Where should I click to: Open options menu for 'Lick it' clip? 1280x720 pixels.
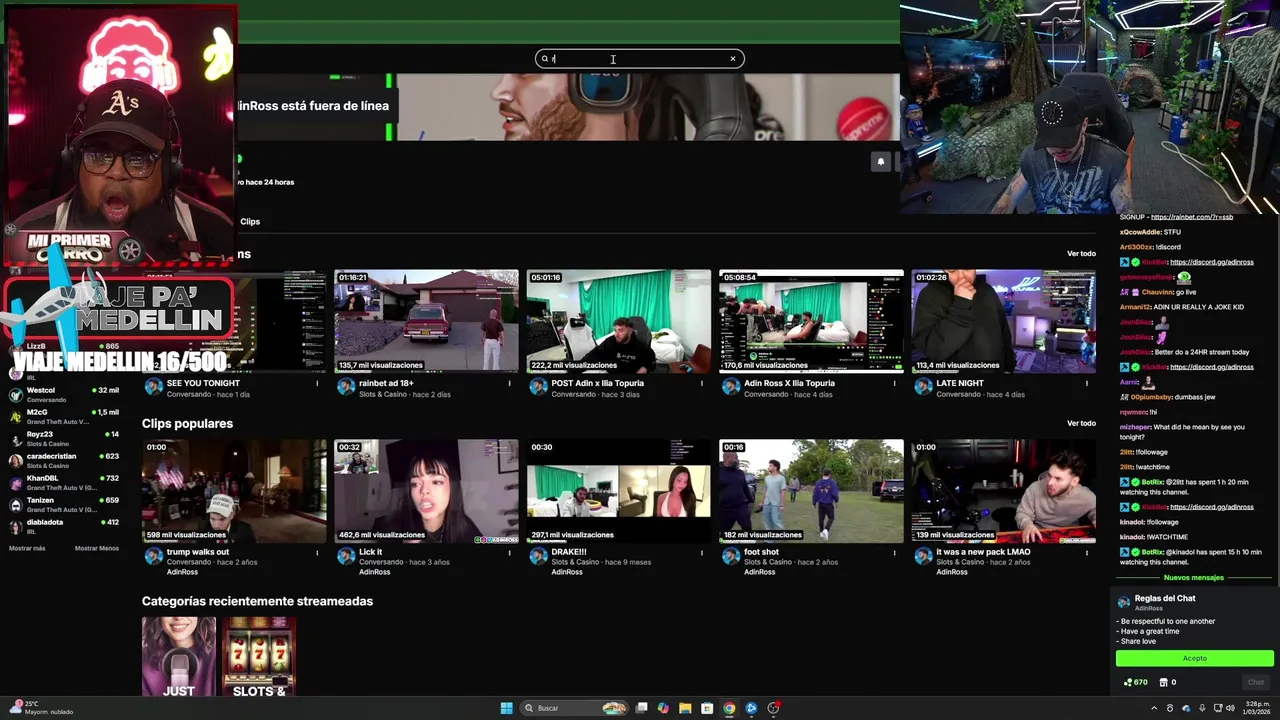point(509,552)
